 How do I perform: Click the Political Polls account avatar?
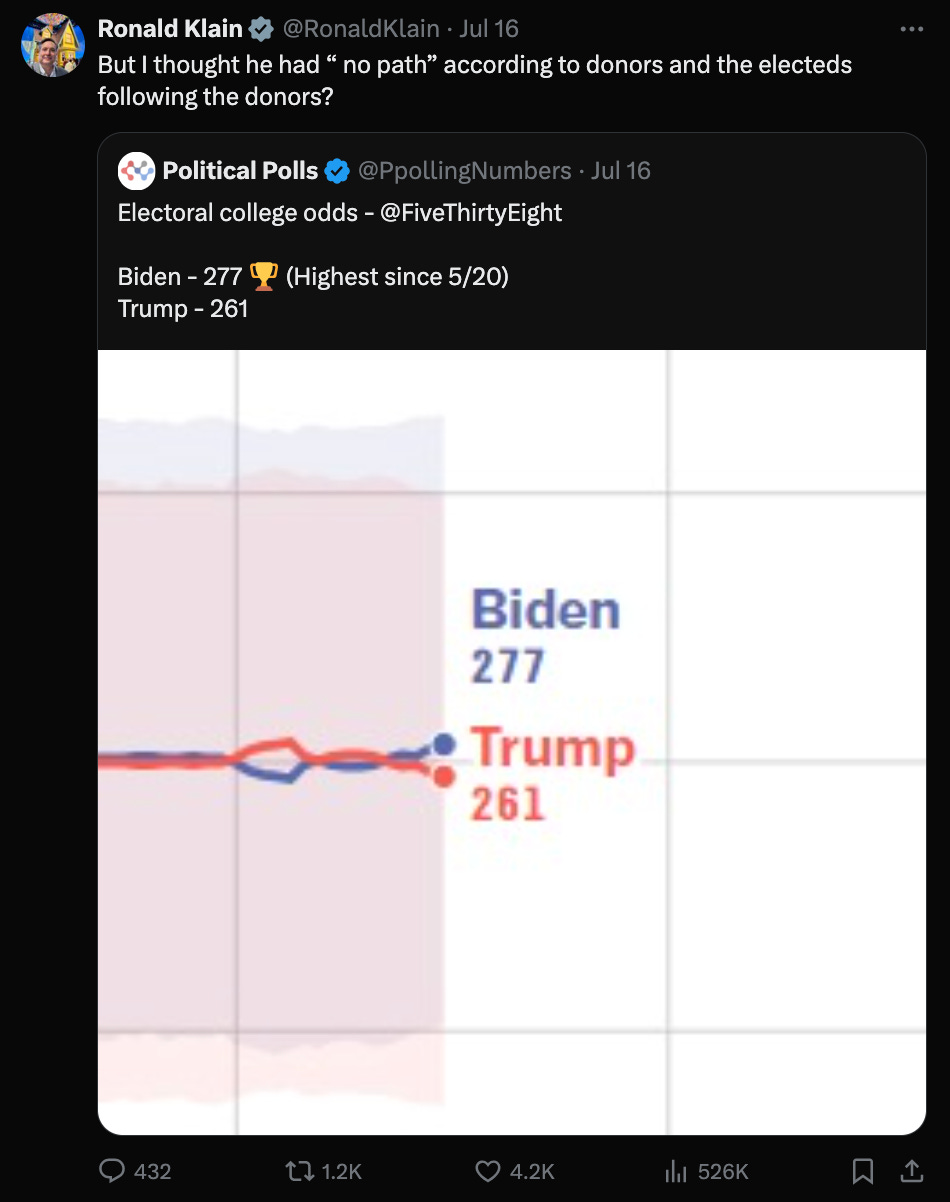click(136, 170)
